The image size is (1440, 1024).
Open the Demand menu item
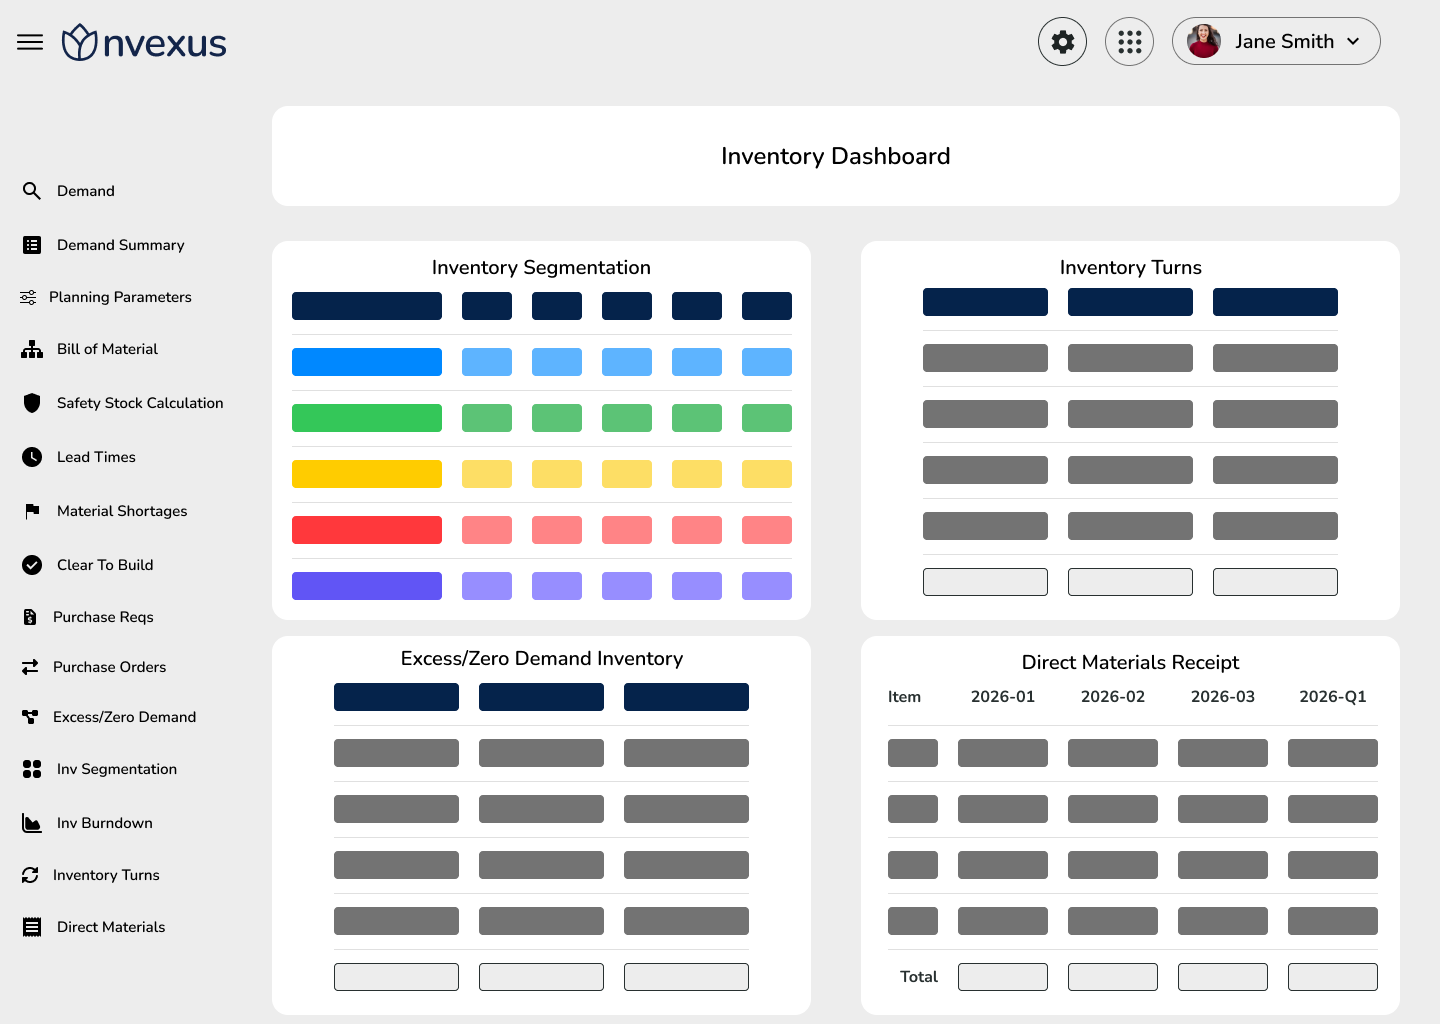click(x=86, y=191)
